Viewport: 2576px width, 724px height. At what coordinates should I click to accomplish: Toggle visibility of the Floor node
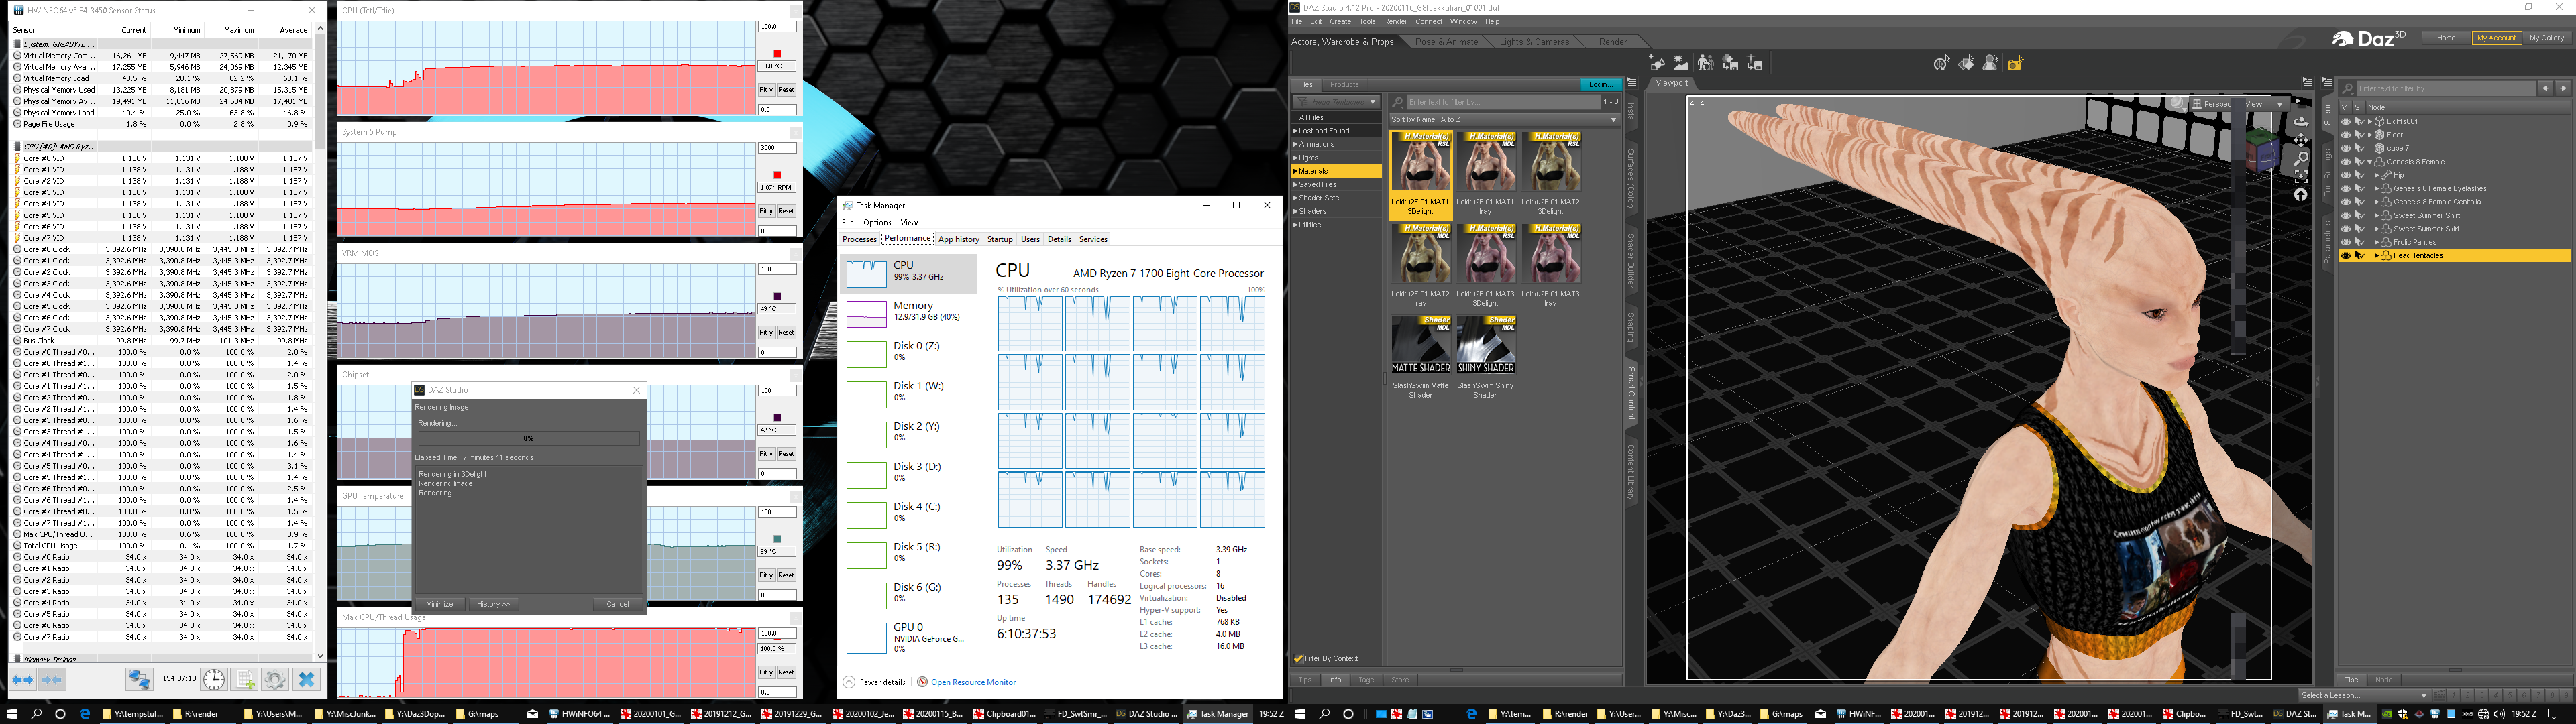pos(2345,135)
